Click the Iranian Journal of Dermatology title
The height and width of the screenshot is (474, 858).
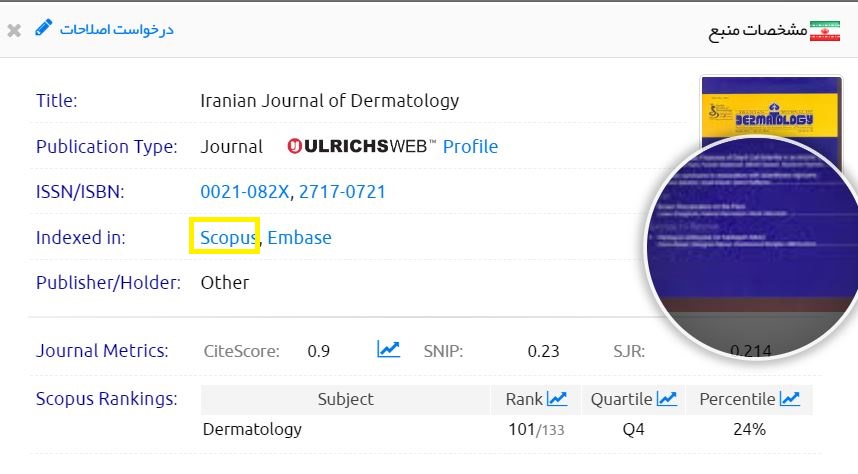coord(329,100)
